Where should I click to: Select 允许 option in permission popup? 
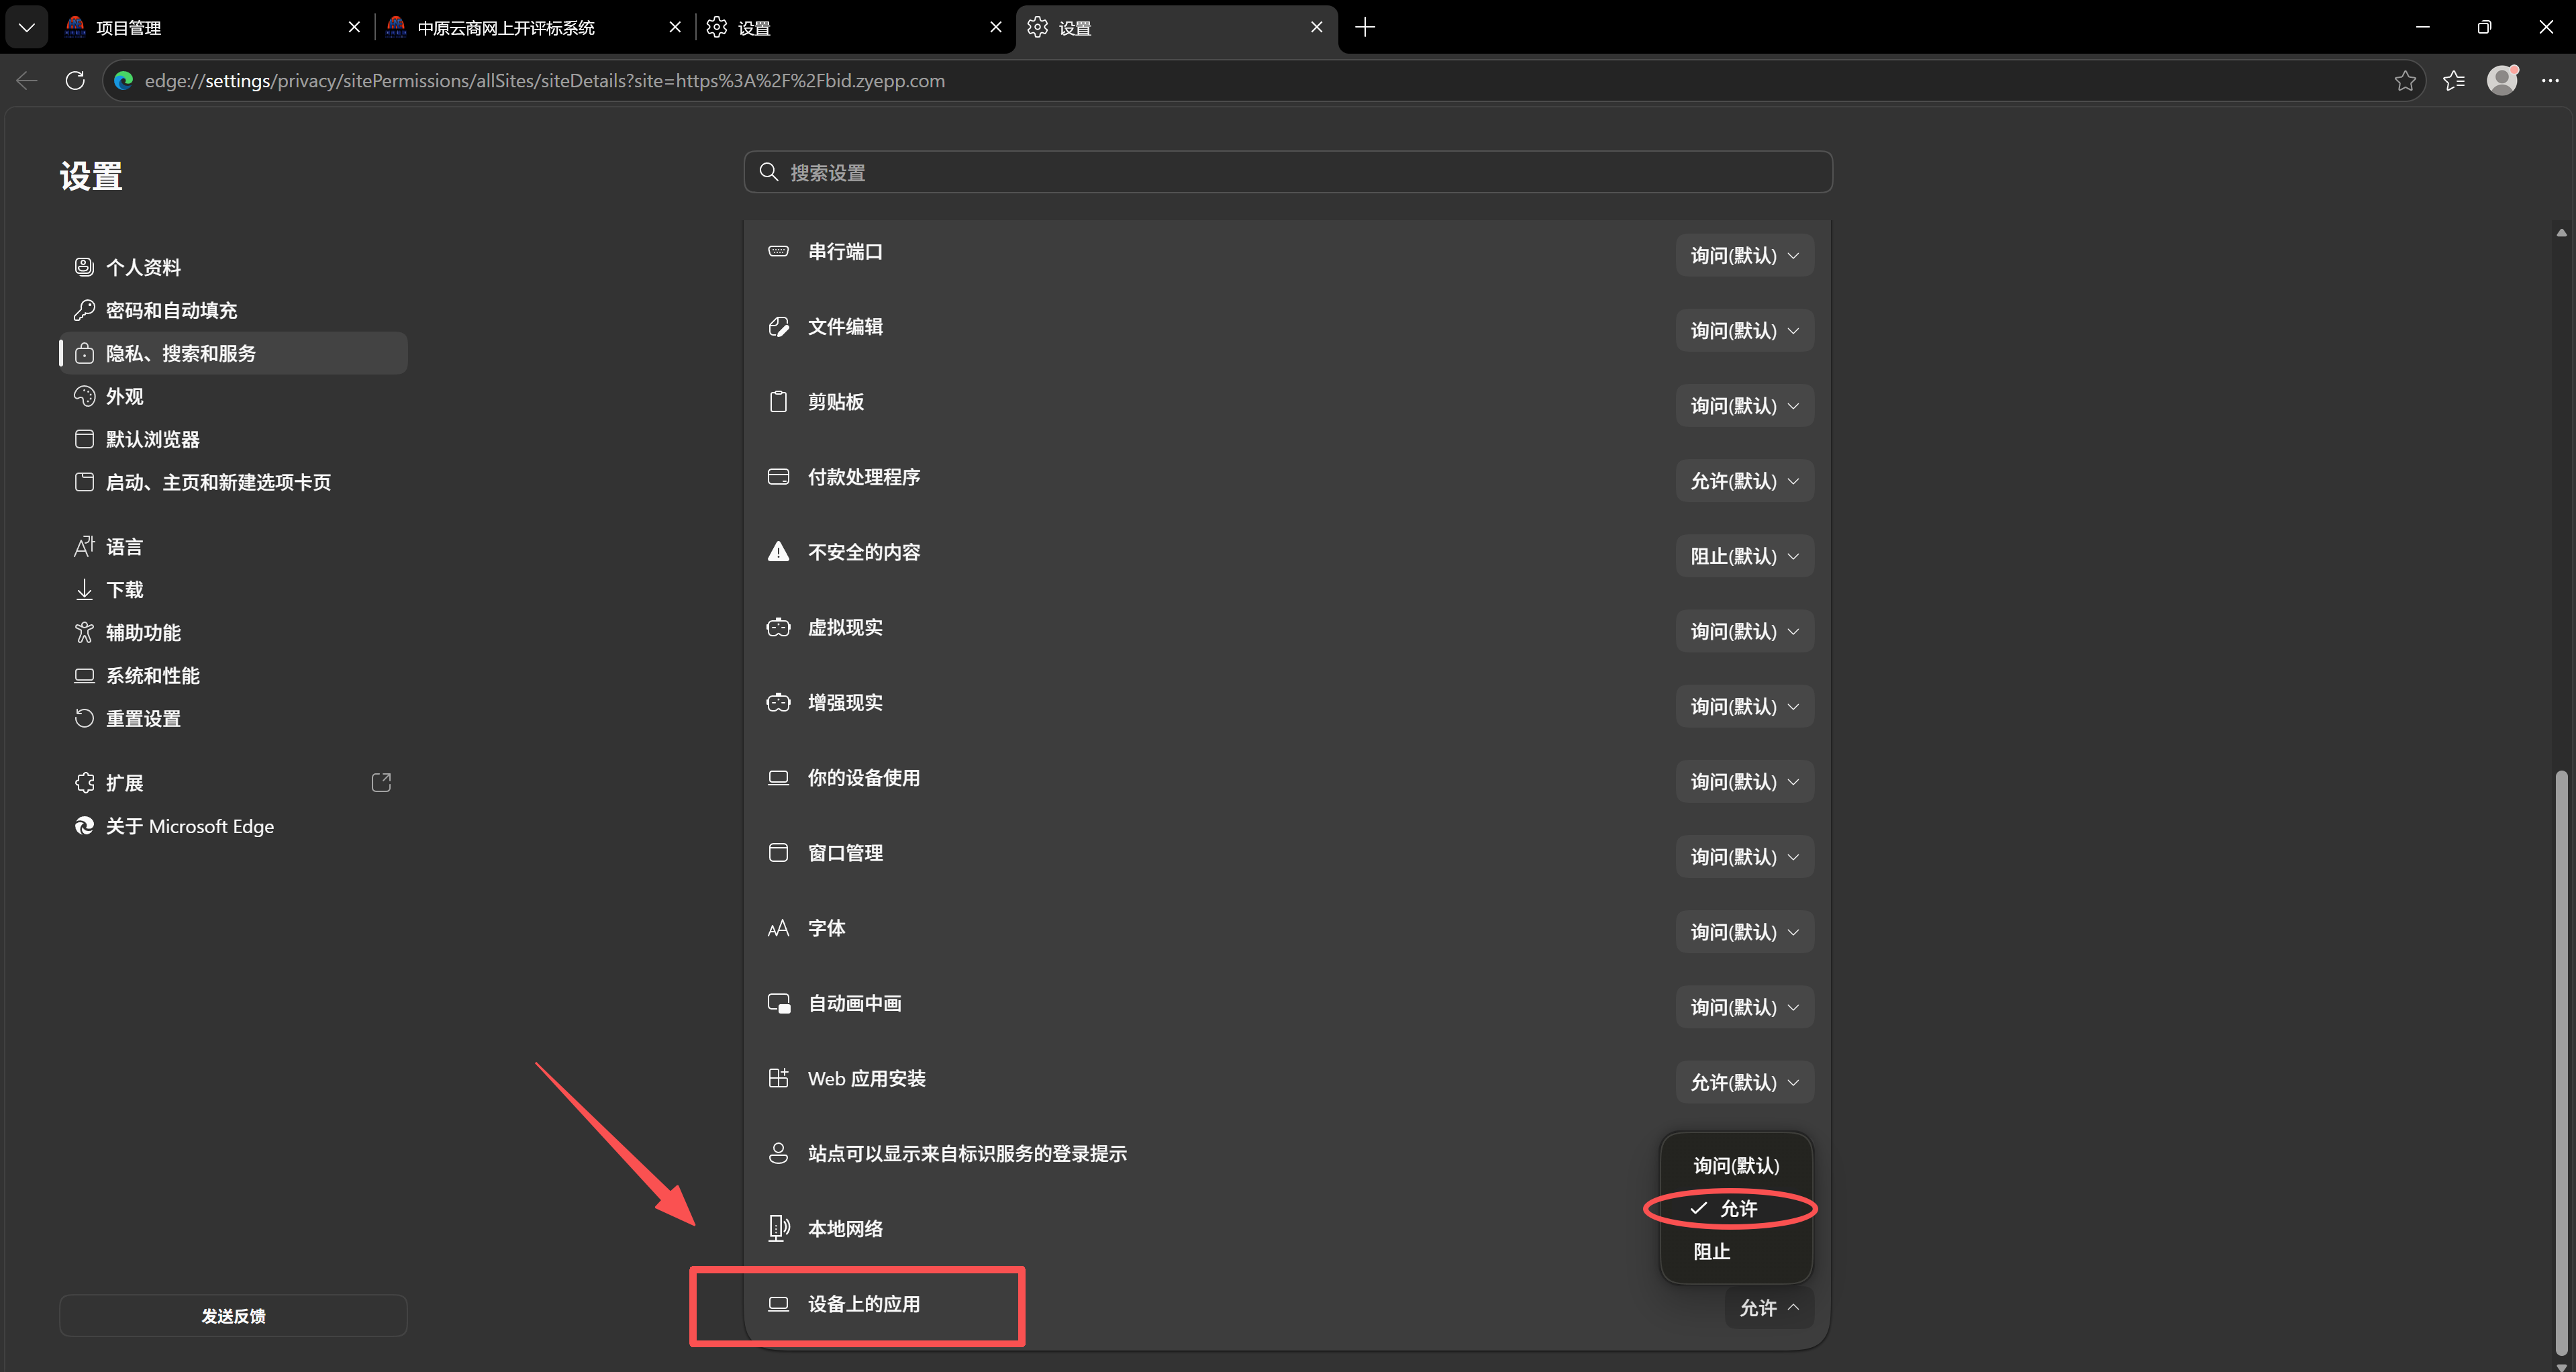pos(1737,1208)
